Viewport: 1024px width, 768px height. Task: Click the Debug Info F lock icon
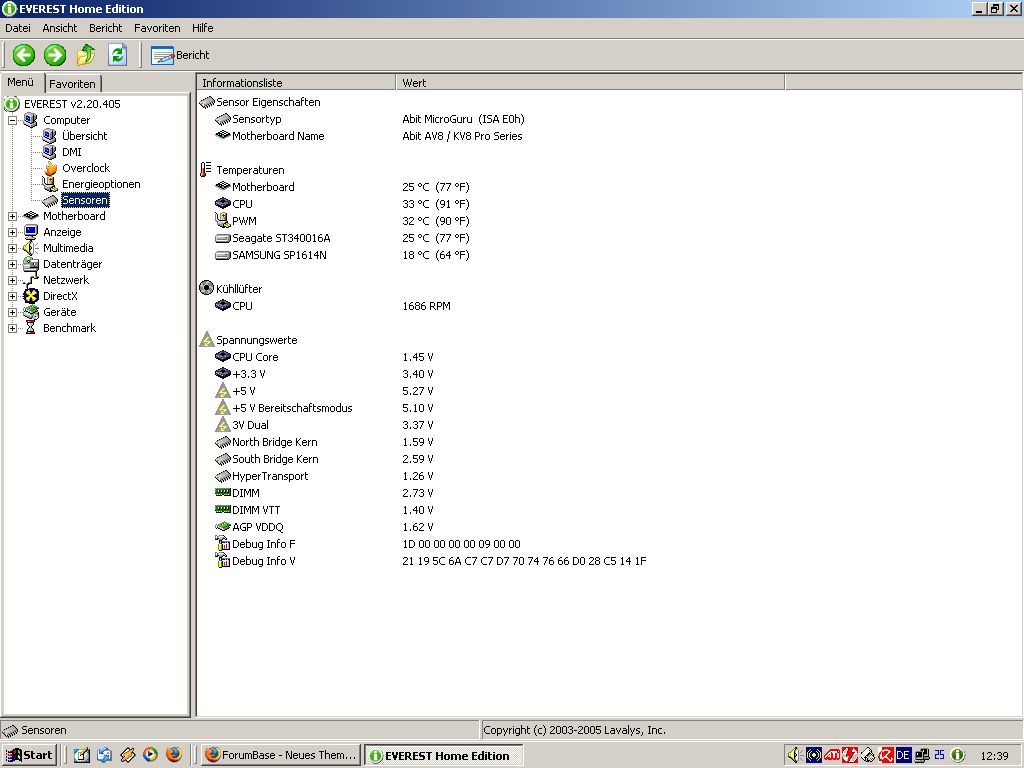click(x=222, y=543)
